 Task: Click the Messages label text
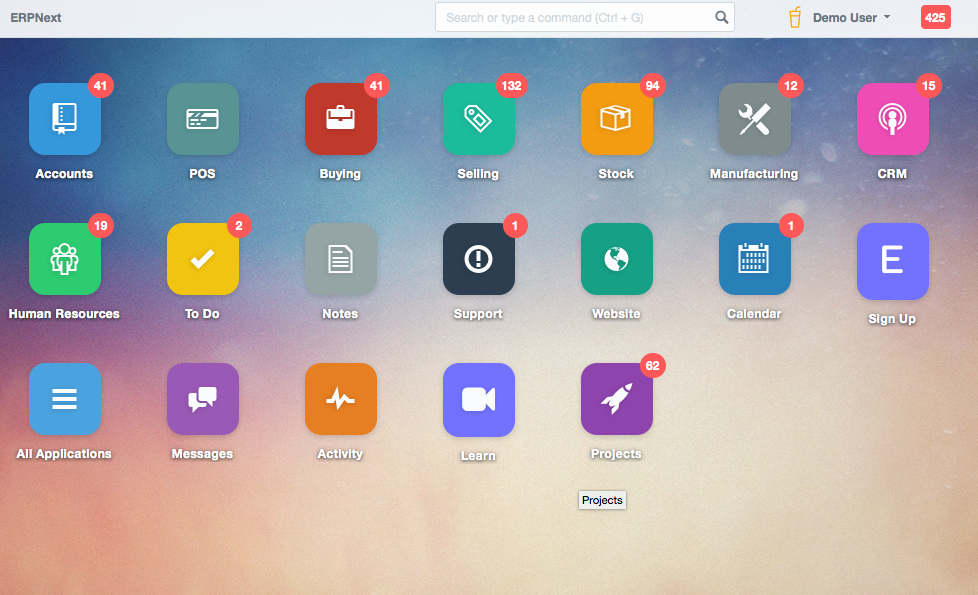click(x=202, y=454)
